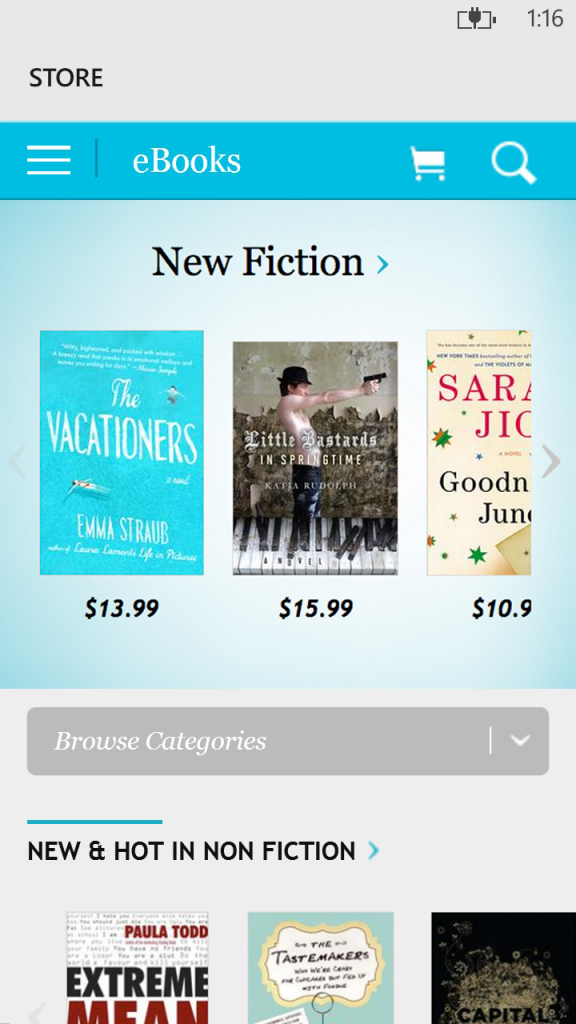Open Goodnight June book cover

[x=479, y=453]
